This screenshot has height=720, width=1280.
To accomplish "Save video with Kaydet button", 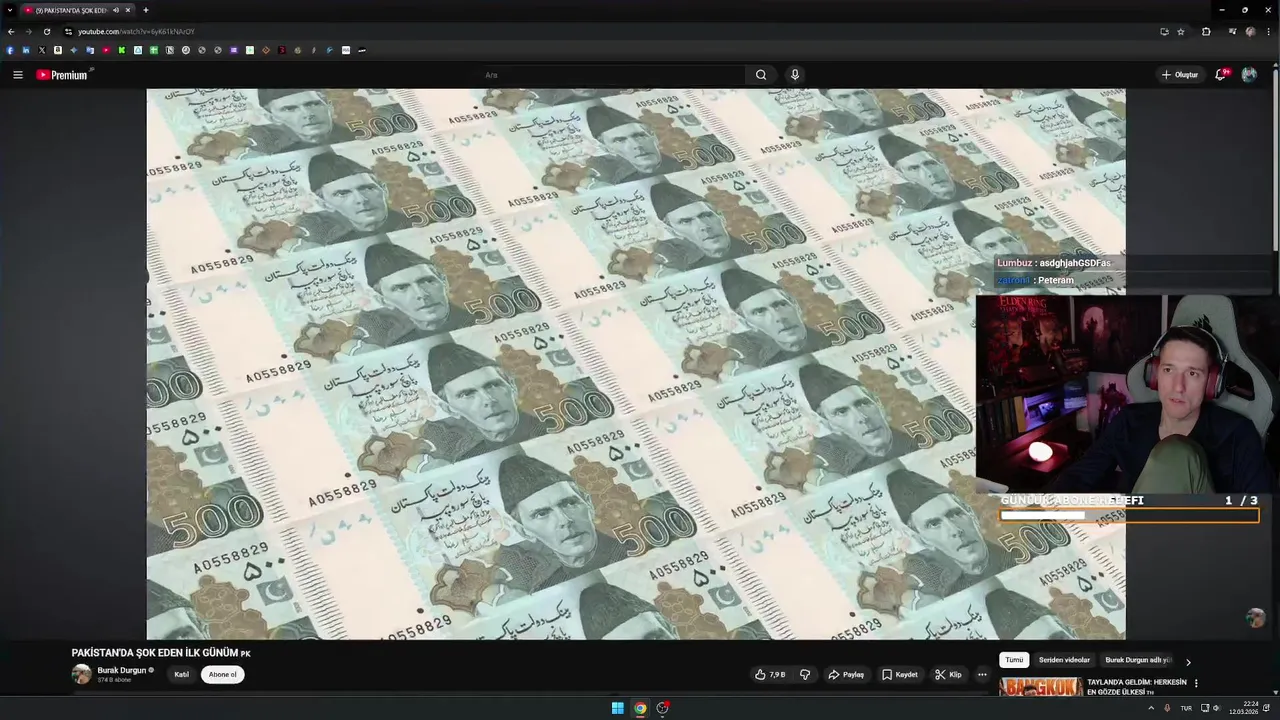I will [900, 675].
